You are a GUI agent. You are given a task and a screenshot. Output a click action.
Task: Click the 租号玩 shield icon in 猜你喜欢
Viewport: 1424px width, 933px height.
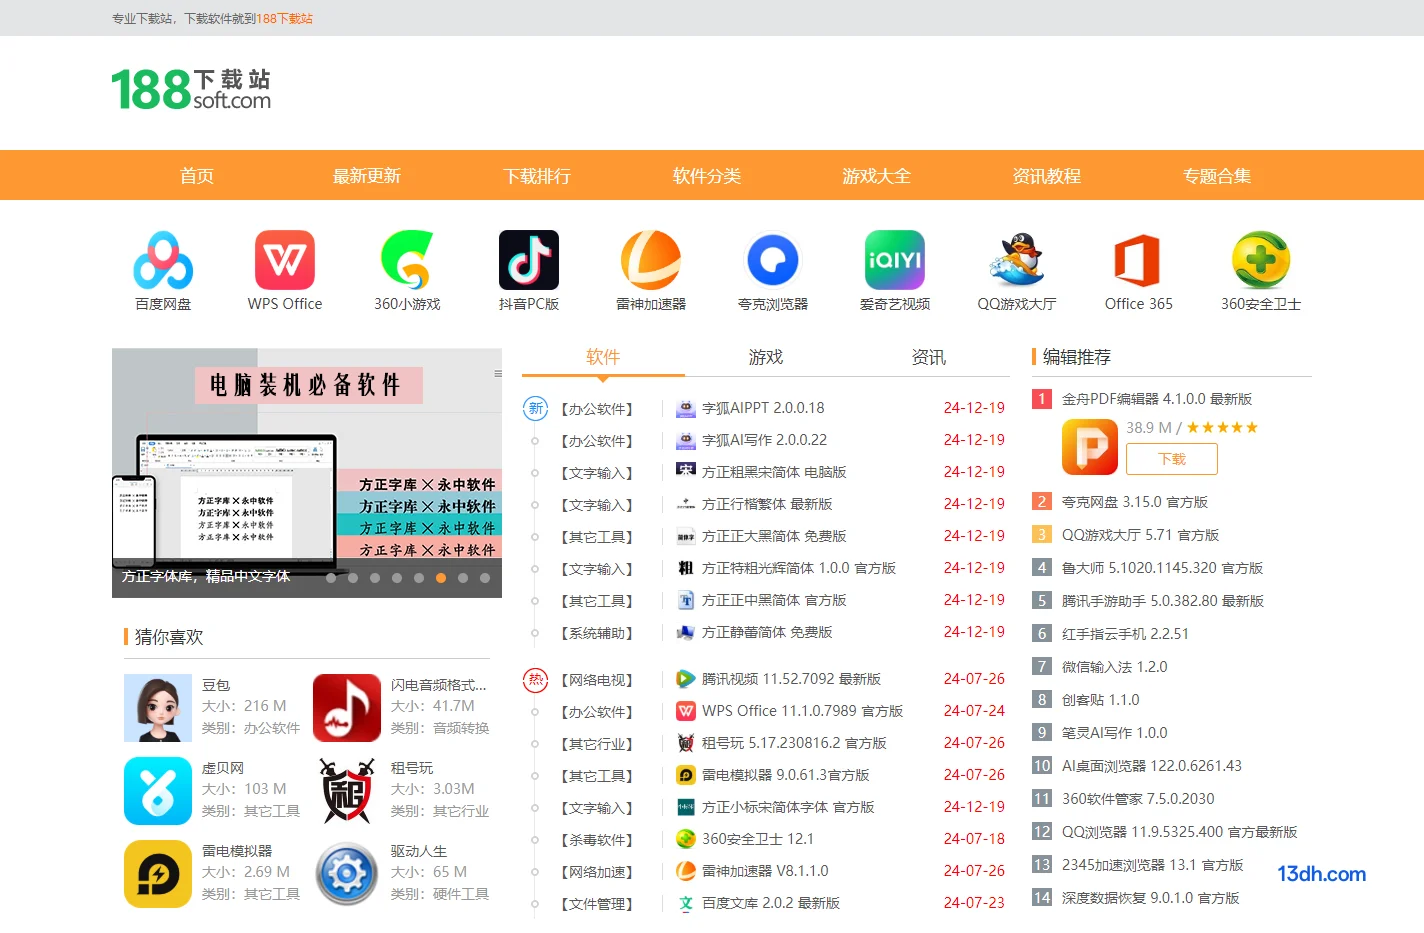point(347,791)
